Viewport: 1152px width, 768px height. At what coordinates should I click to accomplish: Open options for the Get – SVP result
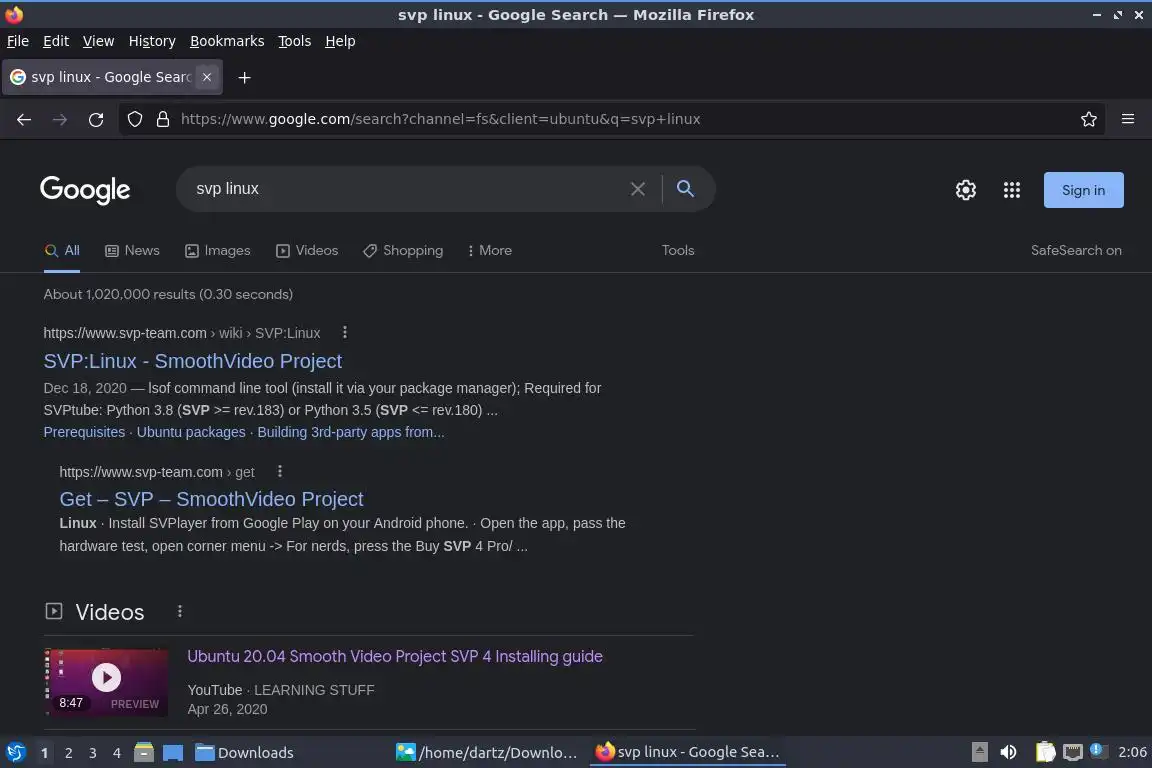(280, 471)
